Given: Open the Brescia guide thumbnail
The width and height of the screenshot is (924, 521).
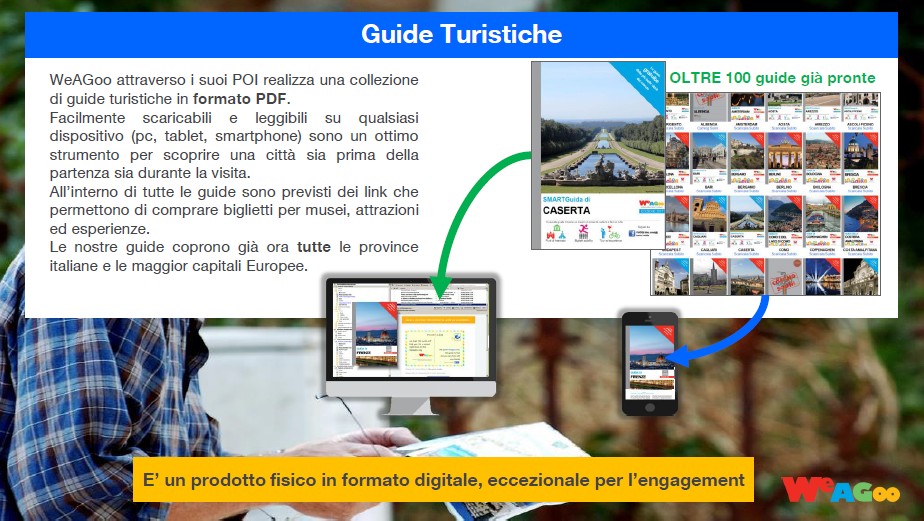Looking at the screenshot, I should (x=860, y=159).
